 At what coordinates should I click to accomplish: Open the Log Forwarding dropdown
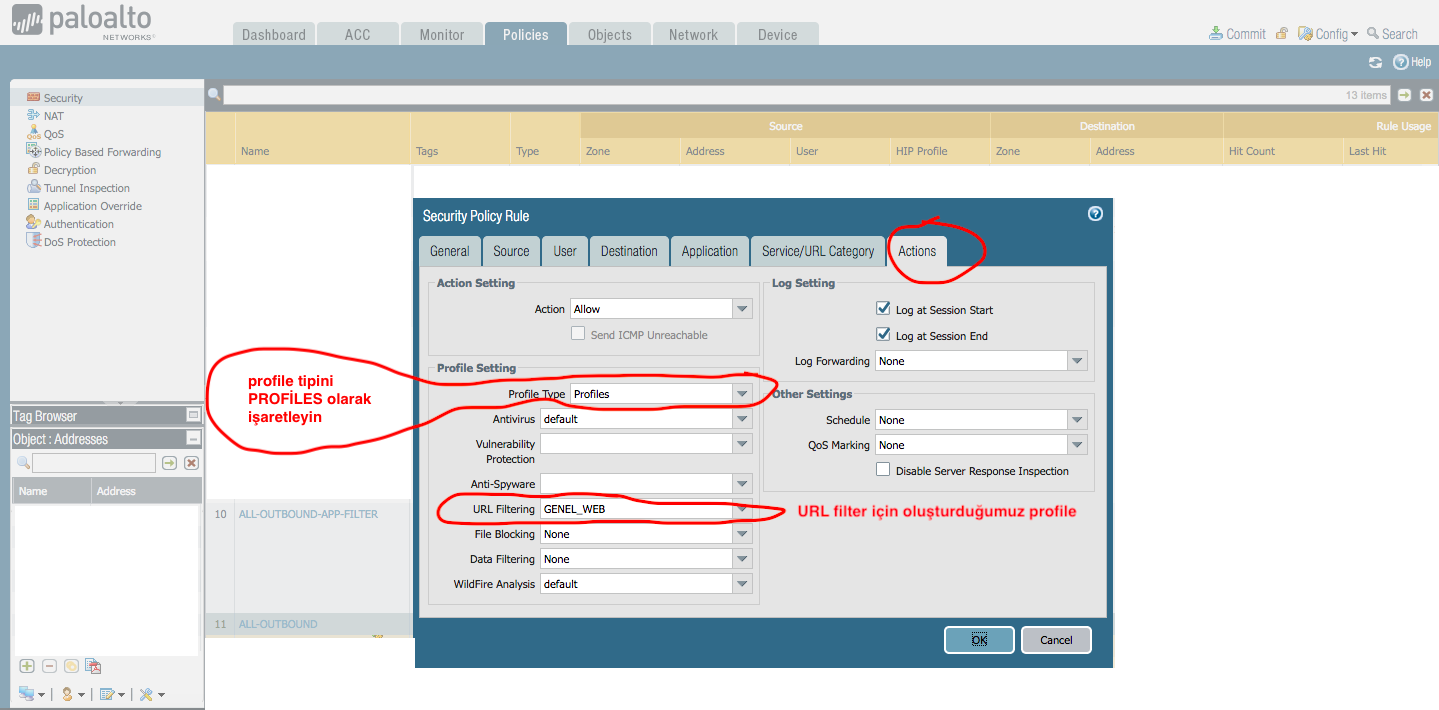point(1076,361)
